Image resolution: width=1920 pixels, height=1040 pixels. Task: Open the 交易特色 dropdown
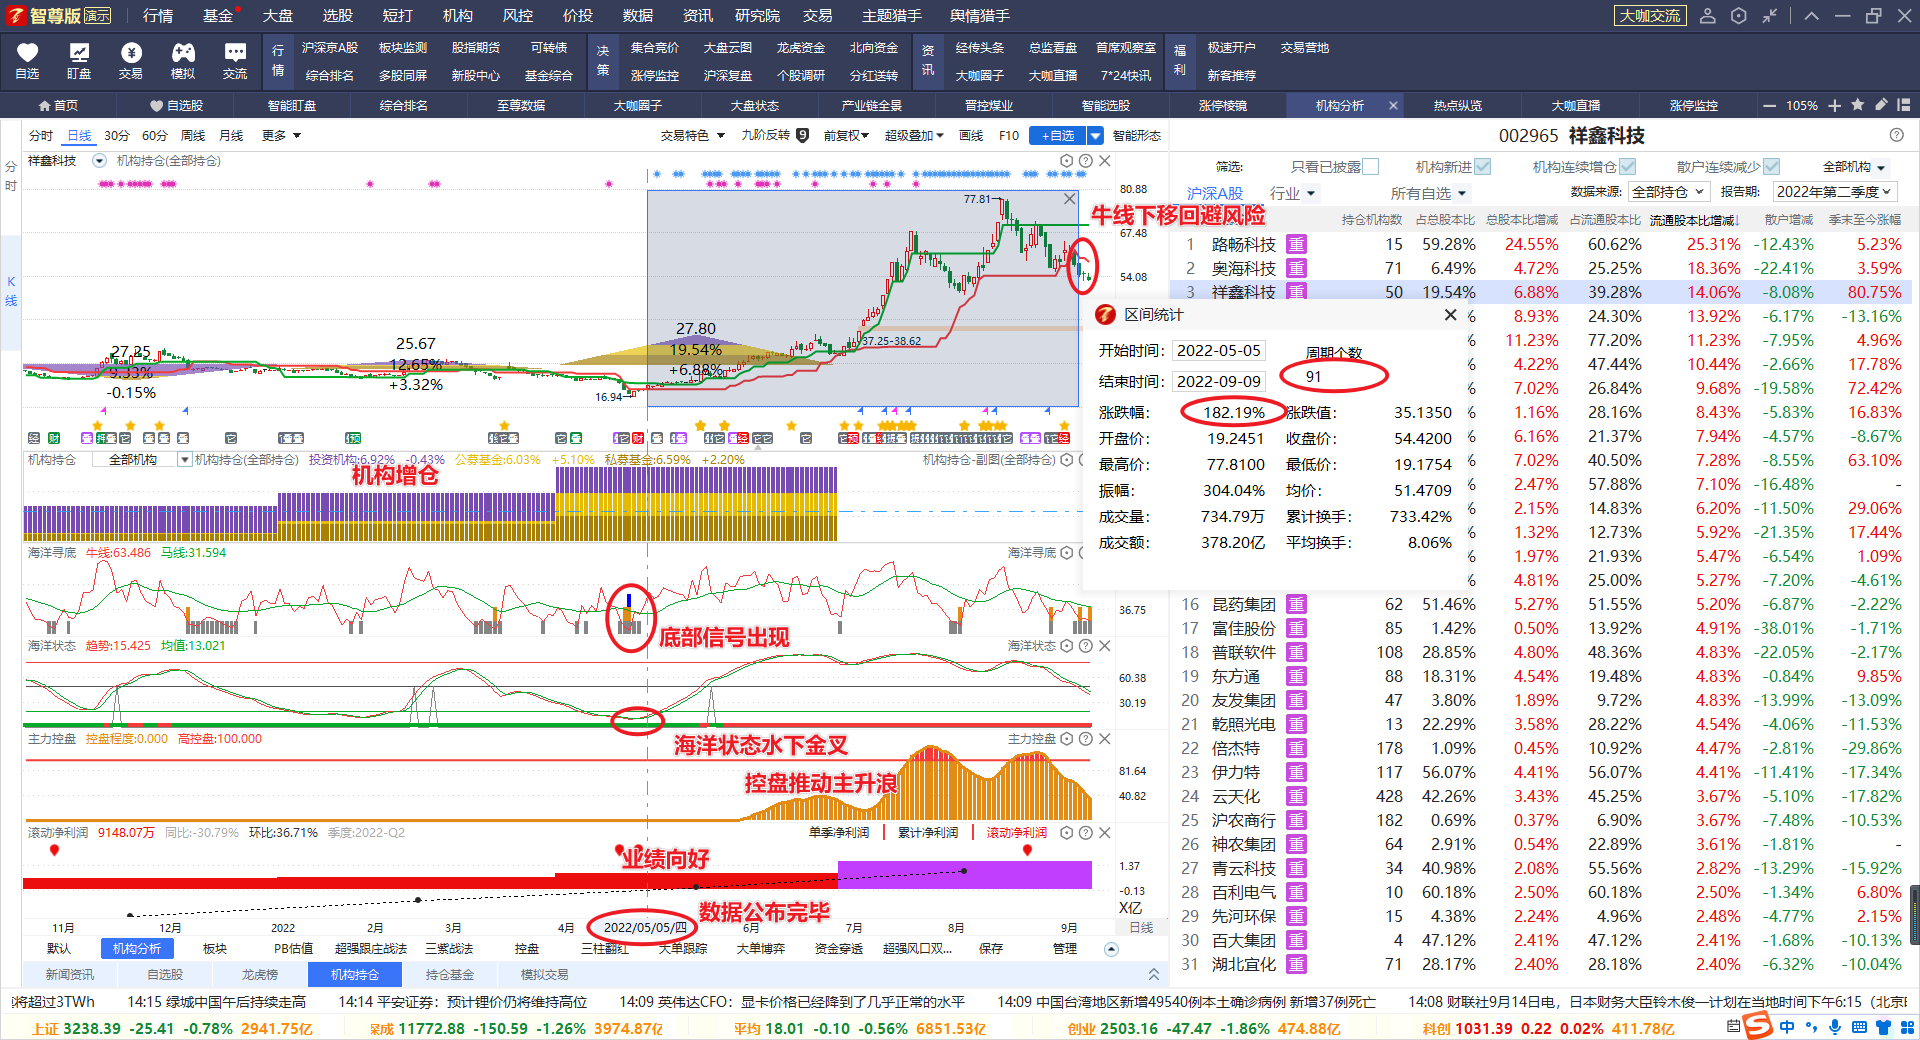(692, 135)
